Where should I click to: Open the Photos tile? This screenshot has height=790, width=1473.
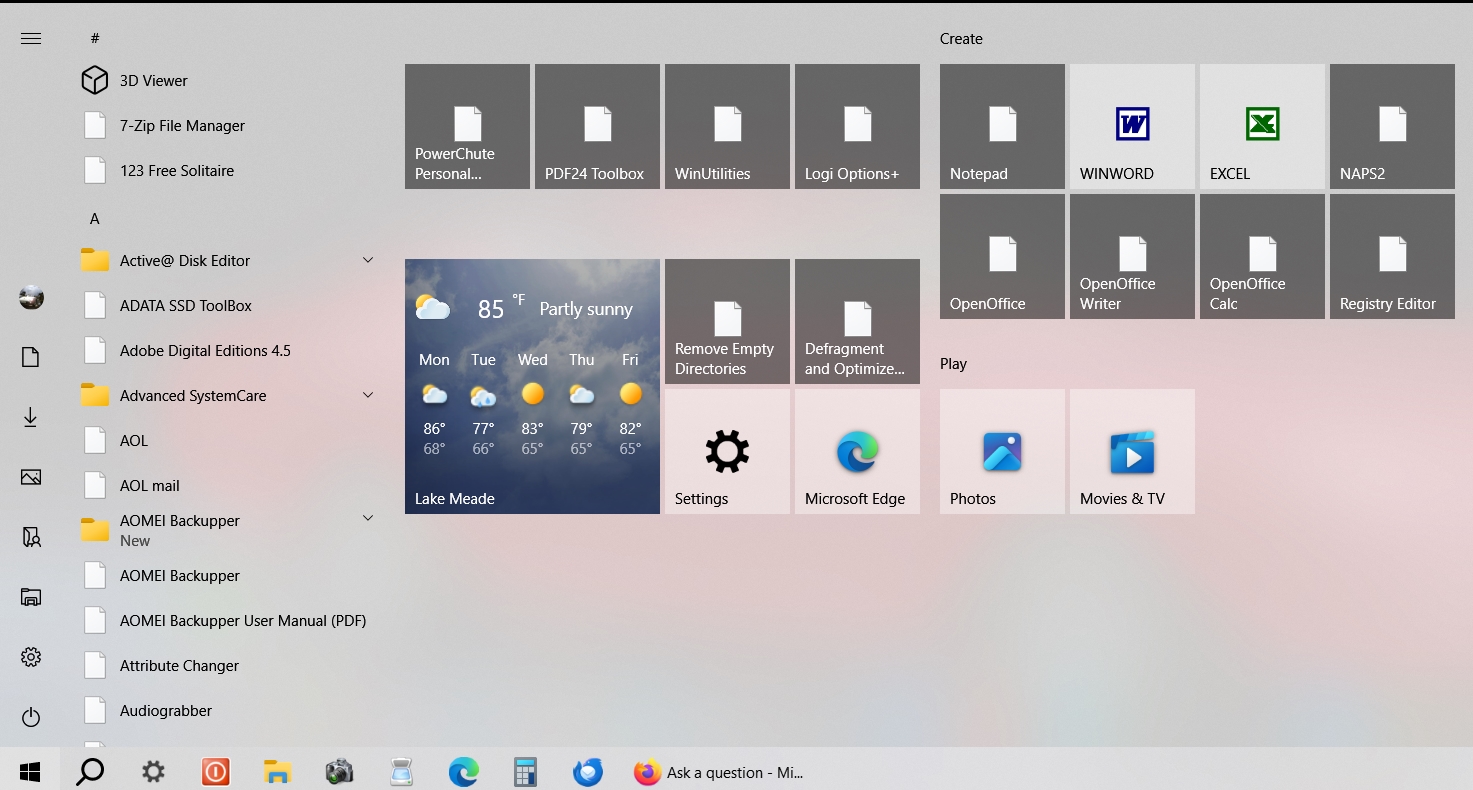tap(1002, 451)
